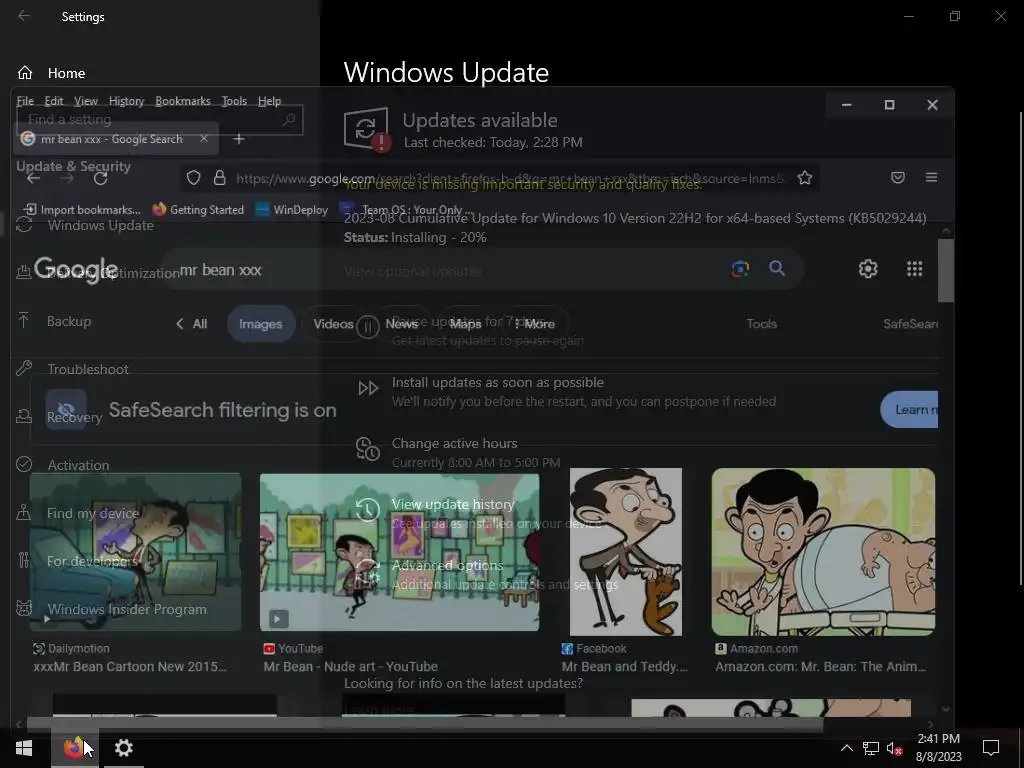Select Backup in Settings sidebar

69,321
